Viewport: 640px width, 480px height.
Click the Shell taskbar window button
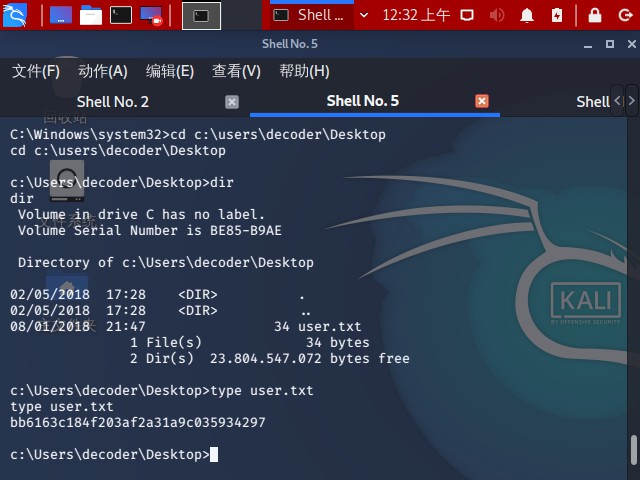pyautogui.click(x=311, y=16)
